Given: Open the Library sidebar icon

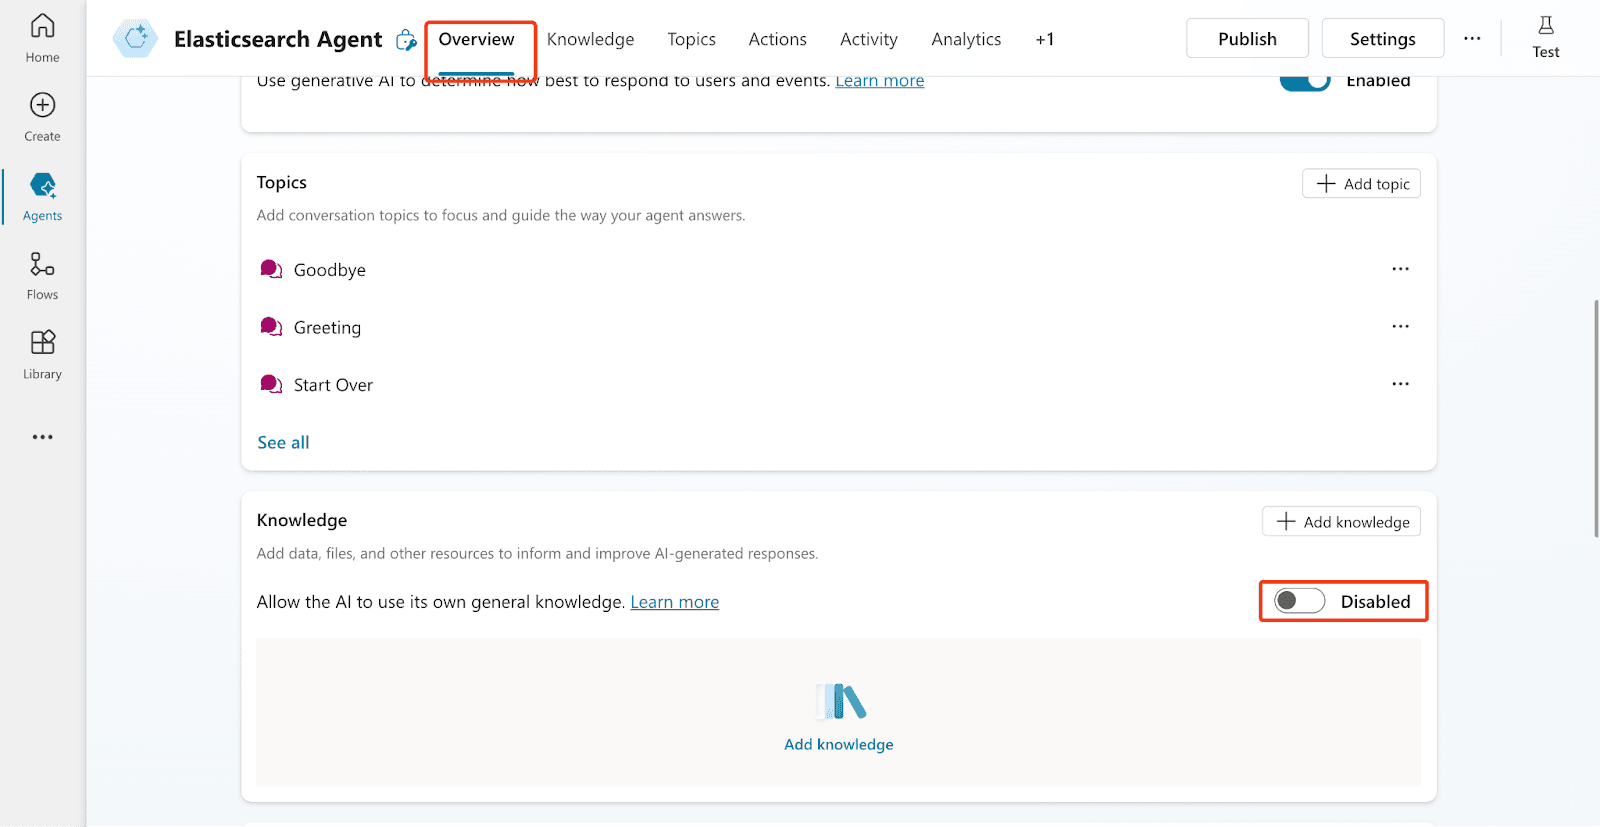Looking at the screenshot, I should [x=42, y=344].
